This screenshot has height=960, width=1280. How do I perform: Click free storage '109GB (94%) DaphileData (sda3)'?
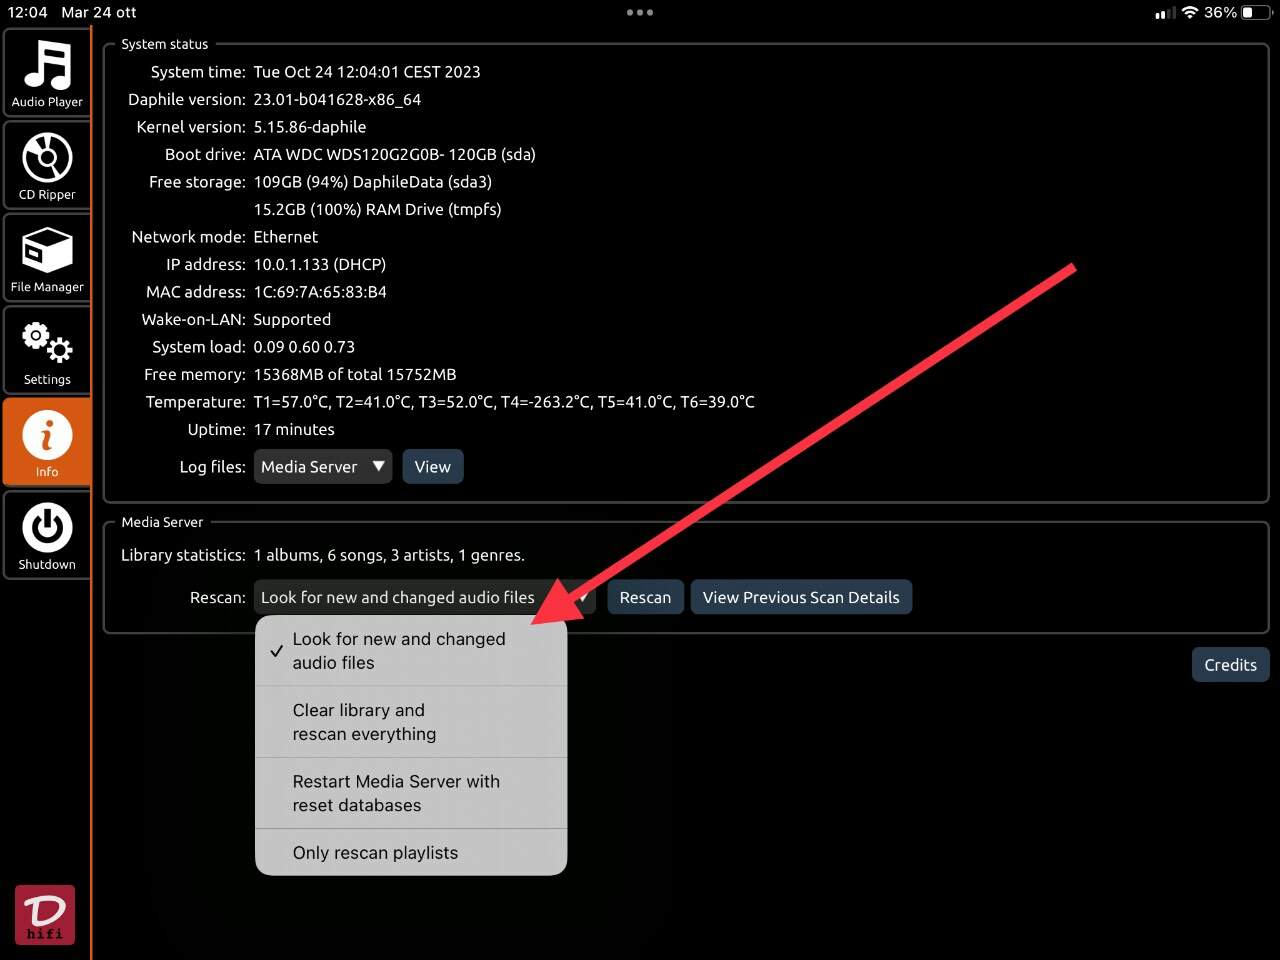[x=372, y=182]
